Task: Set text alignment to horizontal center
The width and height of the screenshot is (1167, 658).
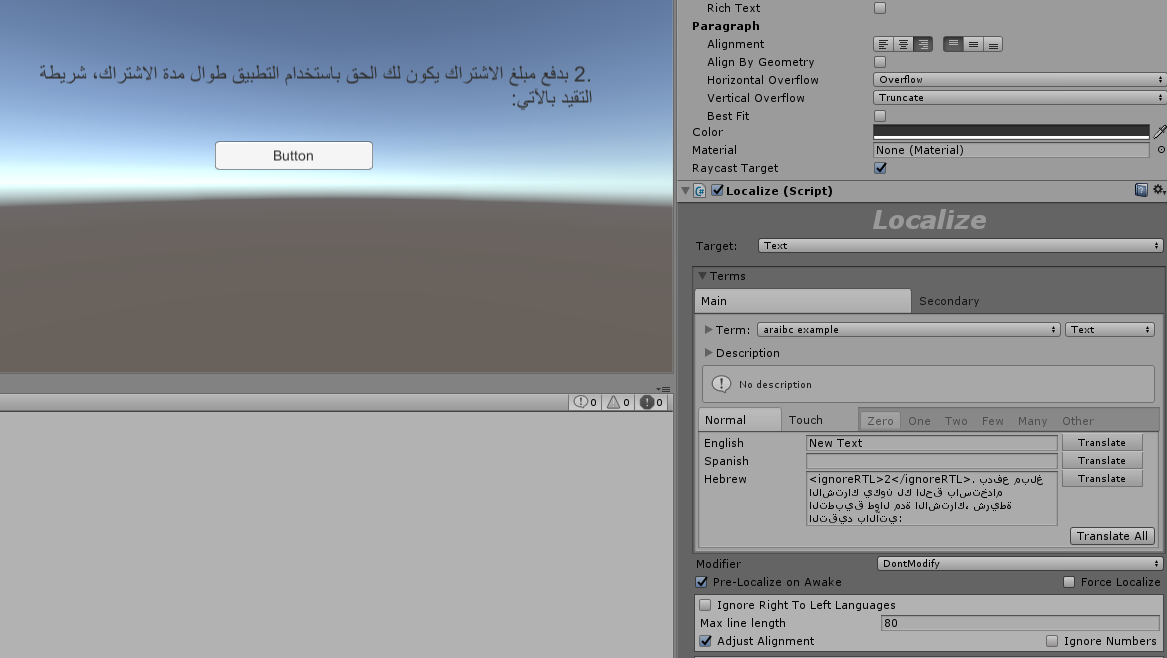Action: point(903,44)
